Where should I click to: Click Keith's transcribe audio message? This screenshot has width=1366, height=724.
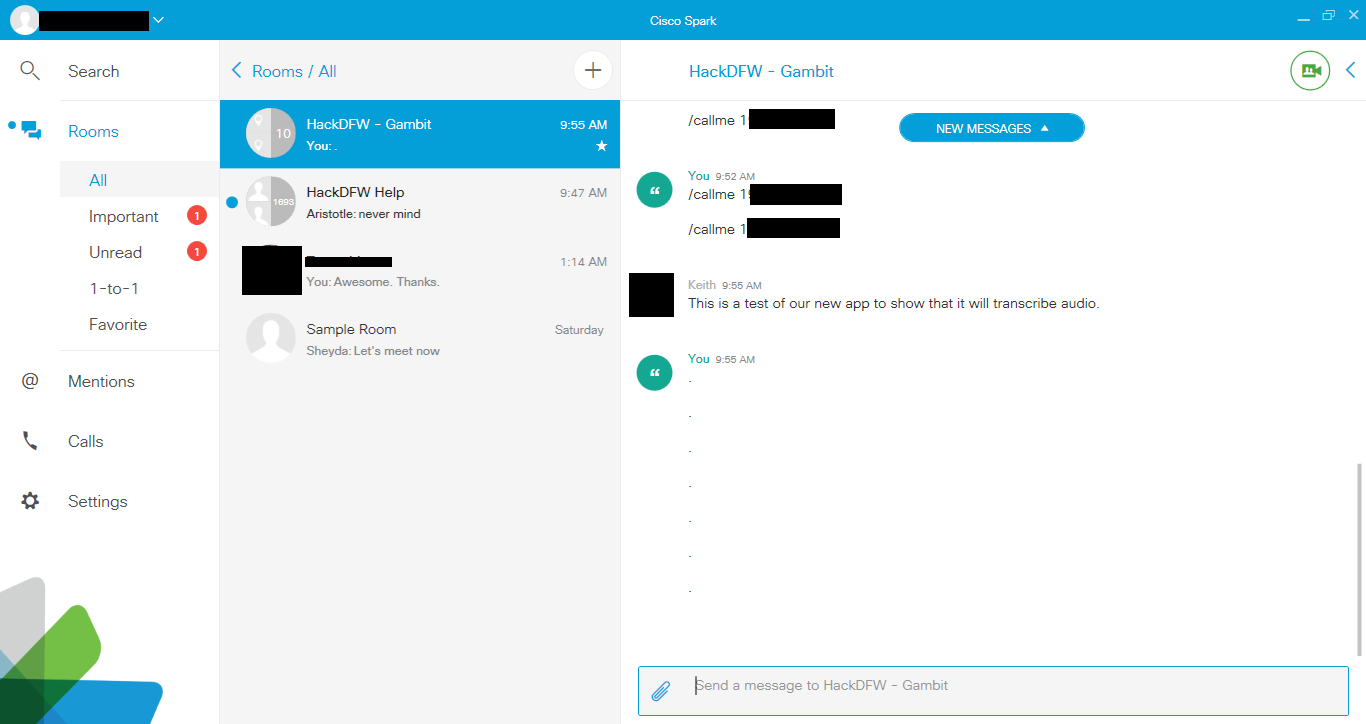(x=893, y=303)
